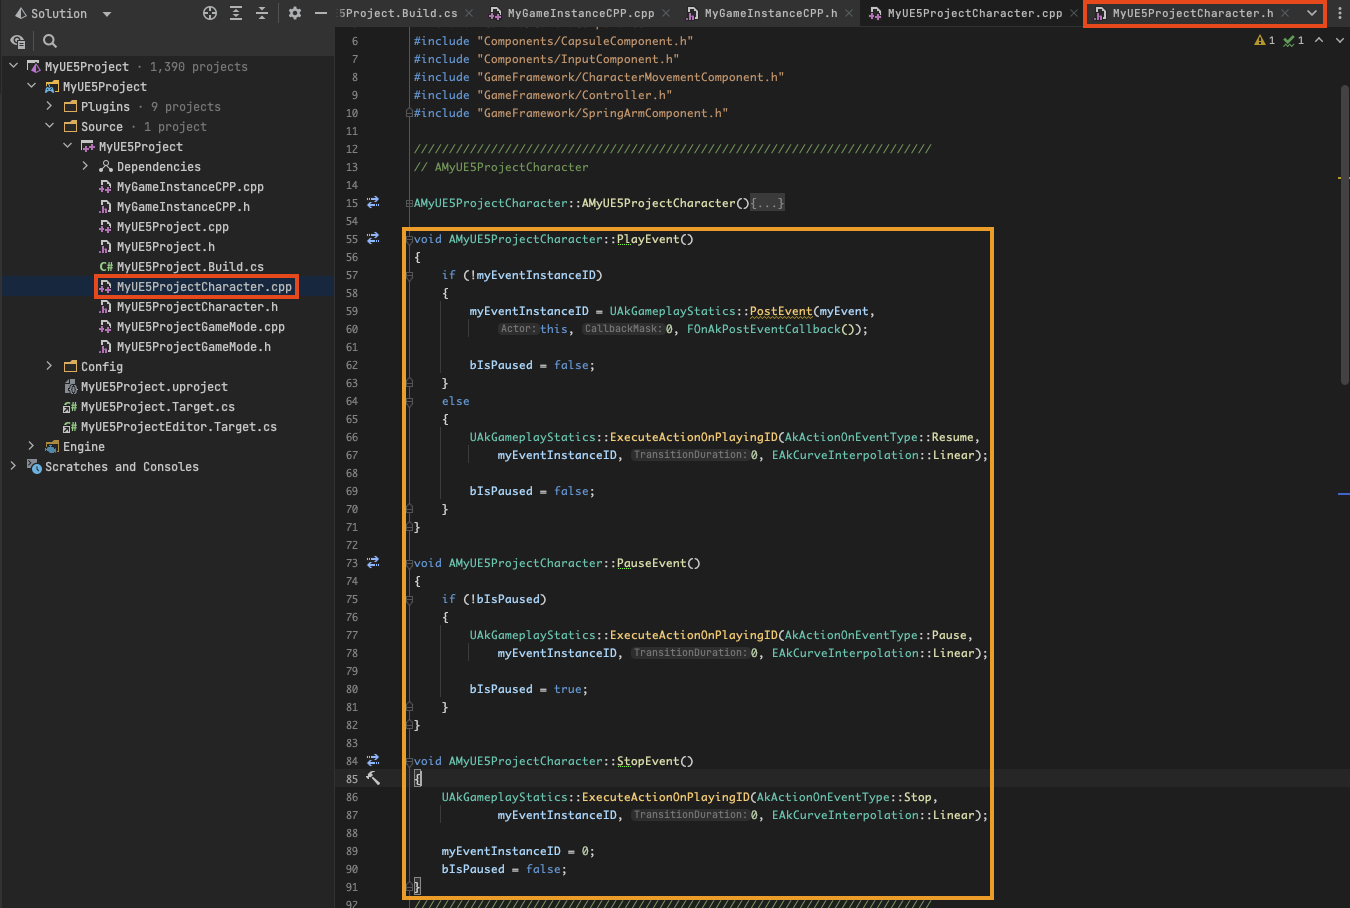
Task: Switch to the MyGameInstanceCPP.cpp tab
Action: click(x=580, y=14)
